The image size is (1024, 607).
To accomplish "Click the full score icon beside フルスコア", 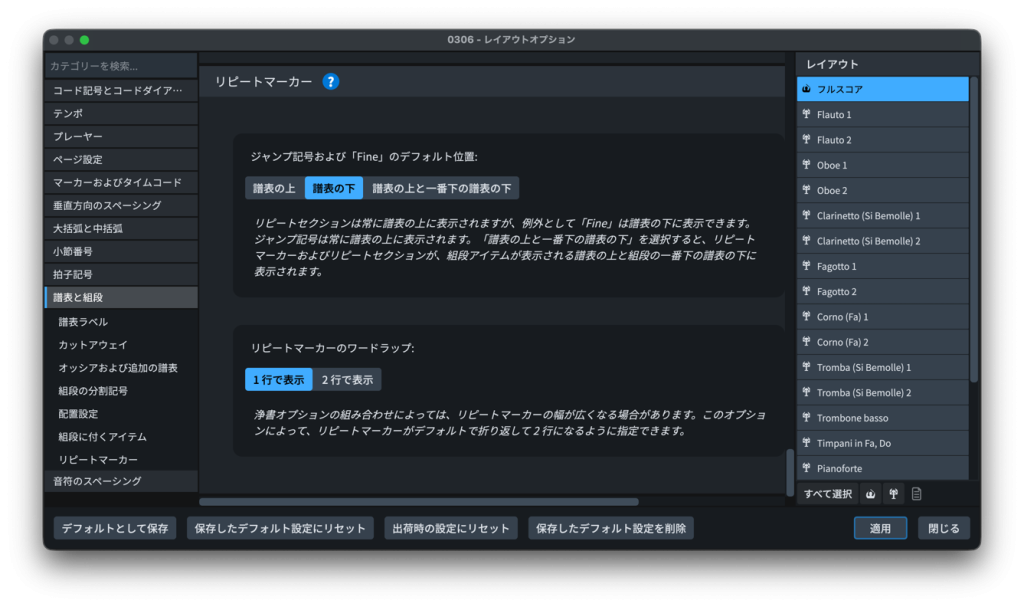I will coord(806,89).
